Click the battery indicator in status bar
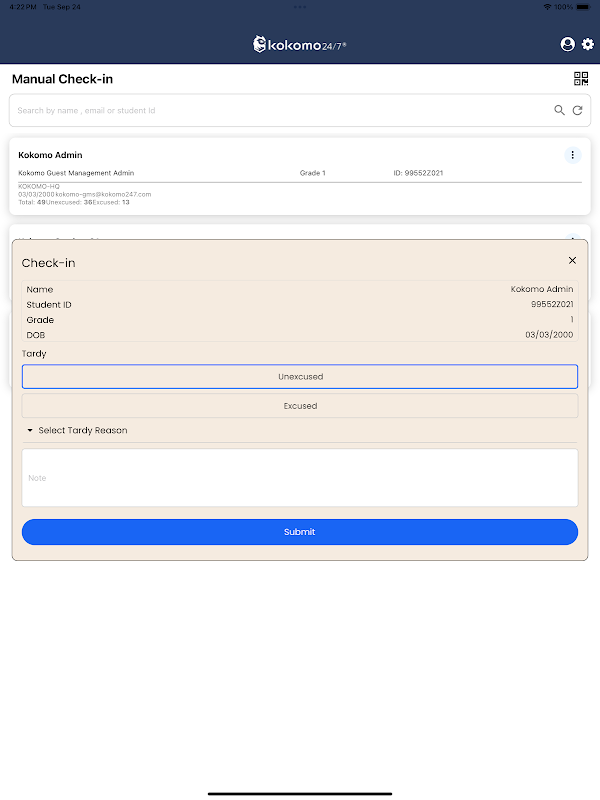Viewport: 600px width, 800px height. pyautogui.click(x=583, y=7)
